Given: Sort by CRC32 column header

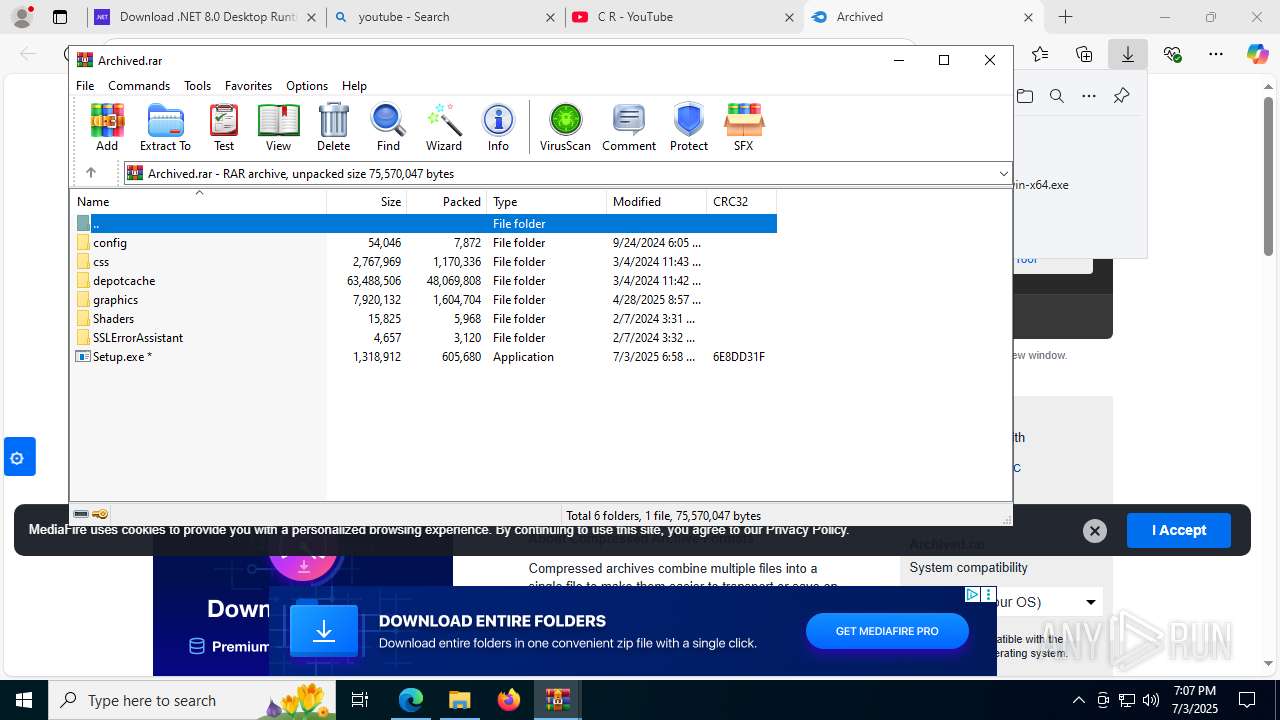Looking at the screenshot, I should pyautogui.click(x=742, y=202).
